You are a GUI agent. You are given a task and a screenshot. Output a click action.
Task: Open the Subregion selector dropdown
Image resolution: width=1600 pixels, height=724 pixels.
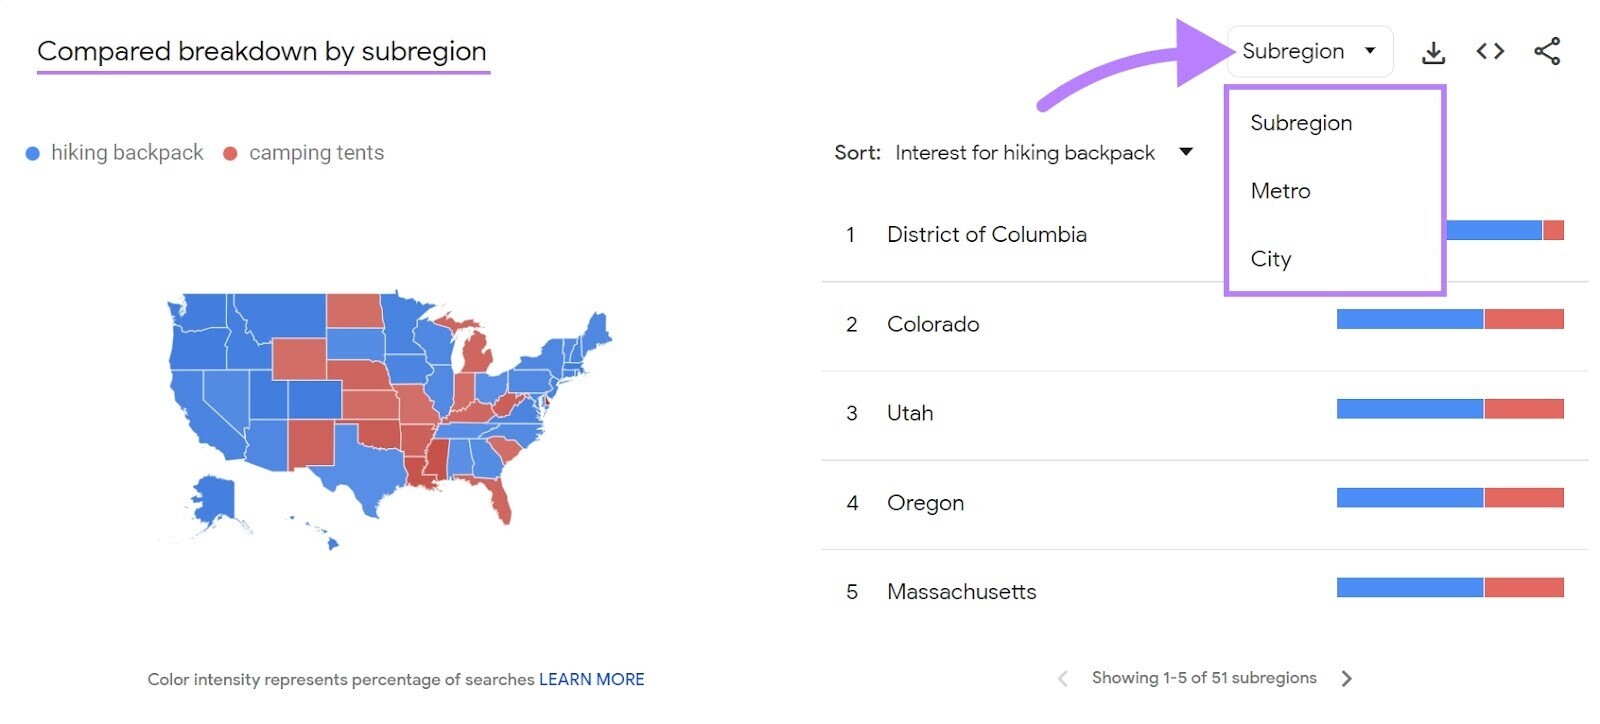point(1300,51)
